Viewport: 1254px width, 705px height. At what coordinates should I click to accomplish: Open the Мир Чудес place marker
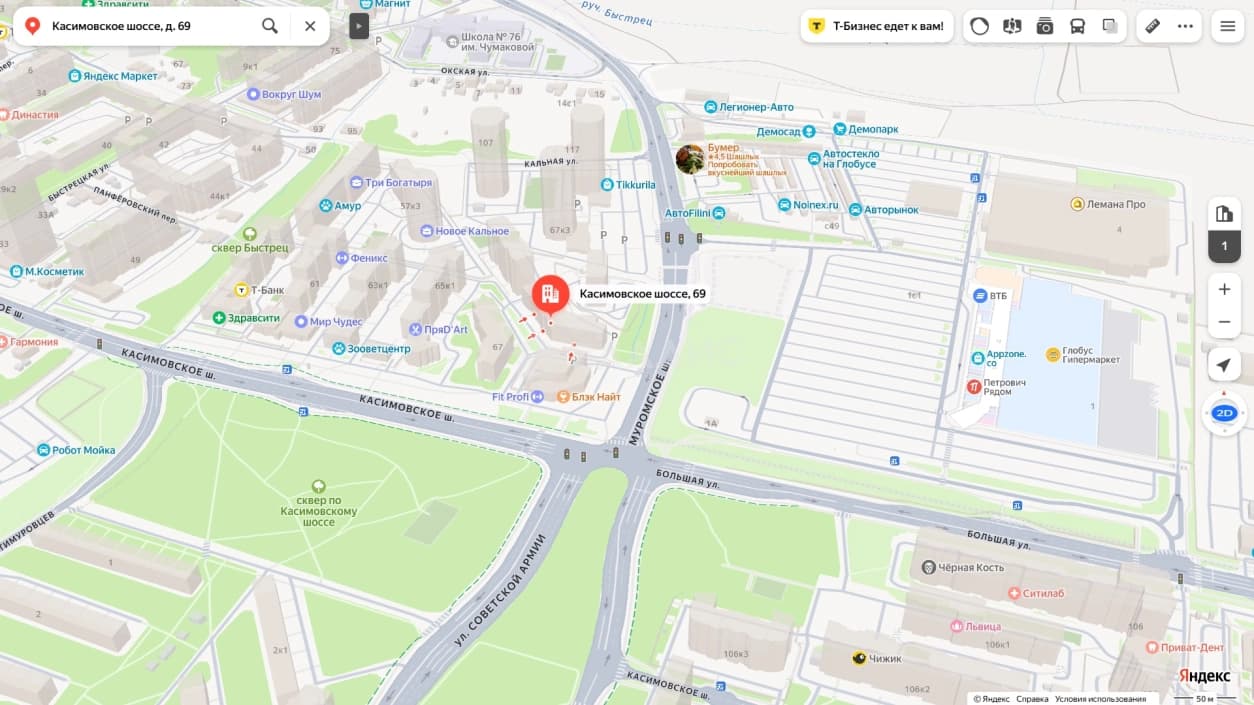tap(301, 321)
